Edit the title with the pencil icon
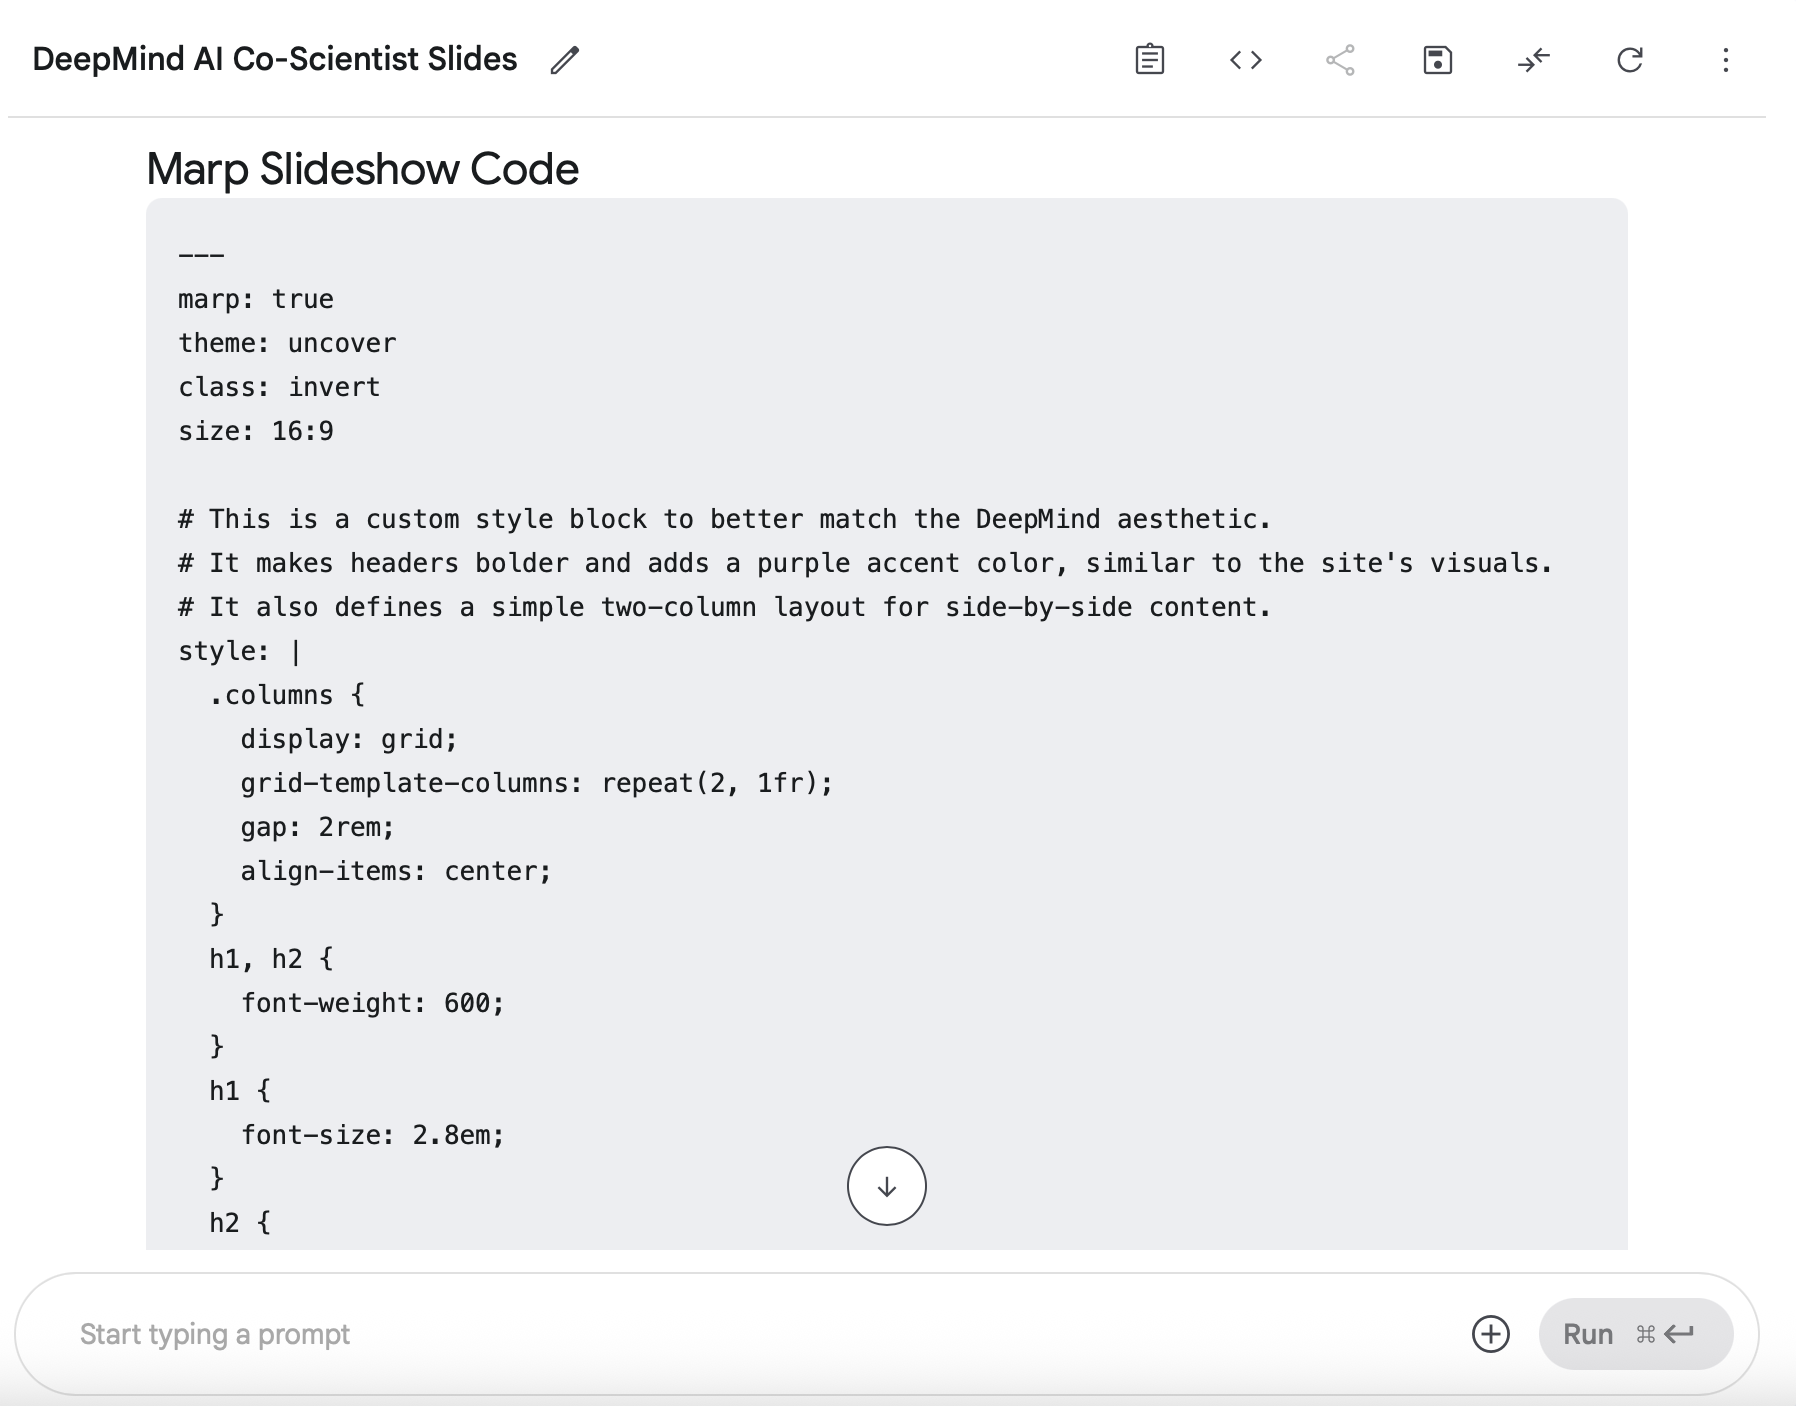The image size is (1796, 1406). (x=564, y=60)
